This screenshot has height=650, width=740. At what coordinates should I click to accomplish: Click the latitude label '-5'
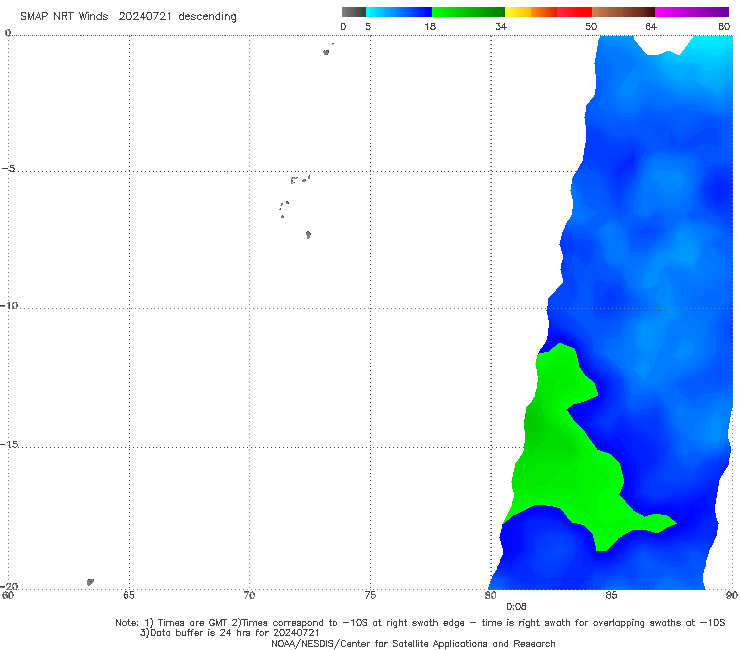coord(9,169)
